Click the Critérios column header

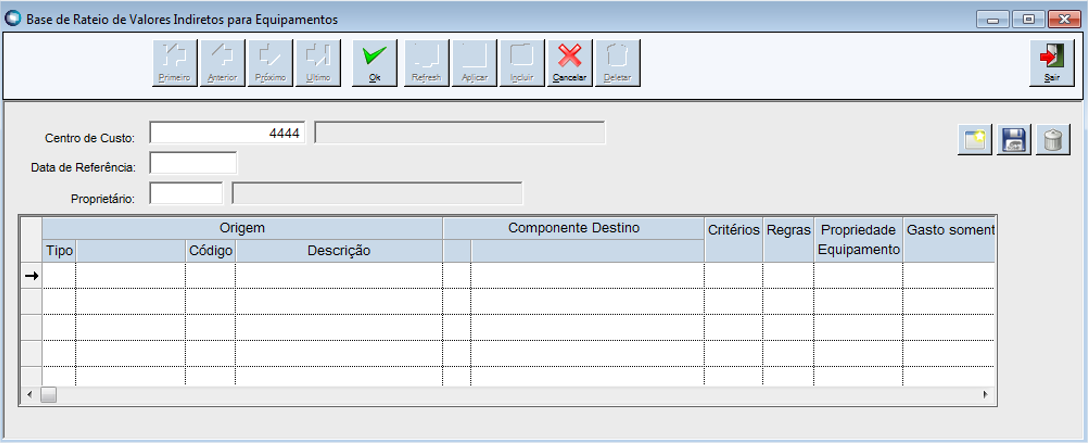point(733,240)
